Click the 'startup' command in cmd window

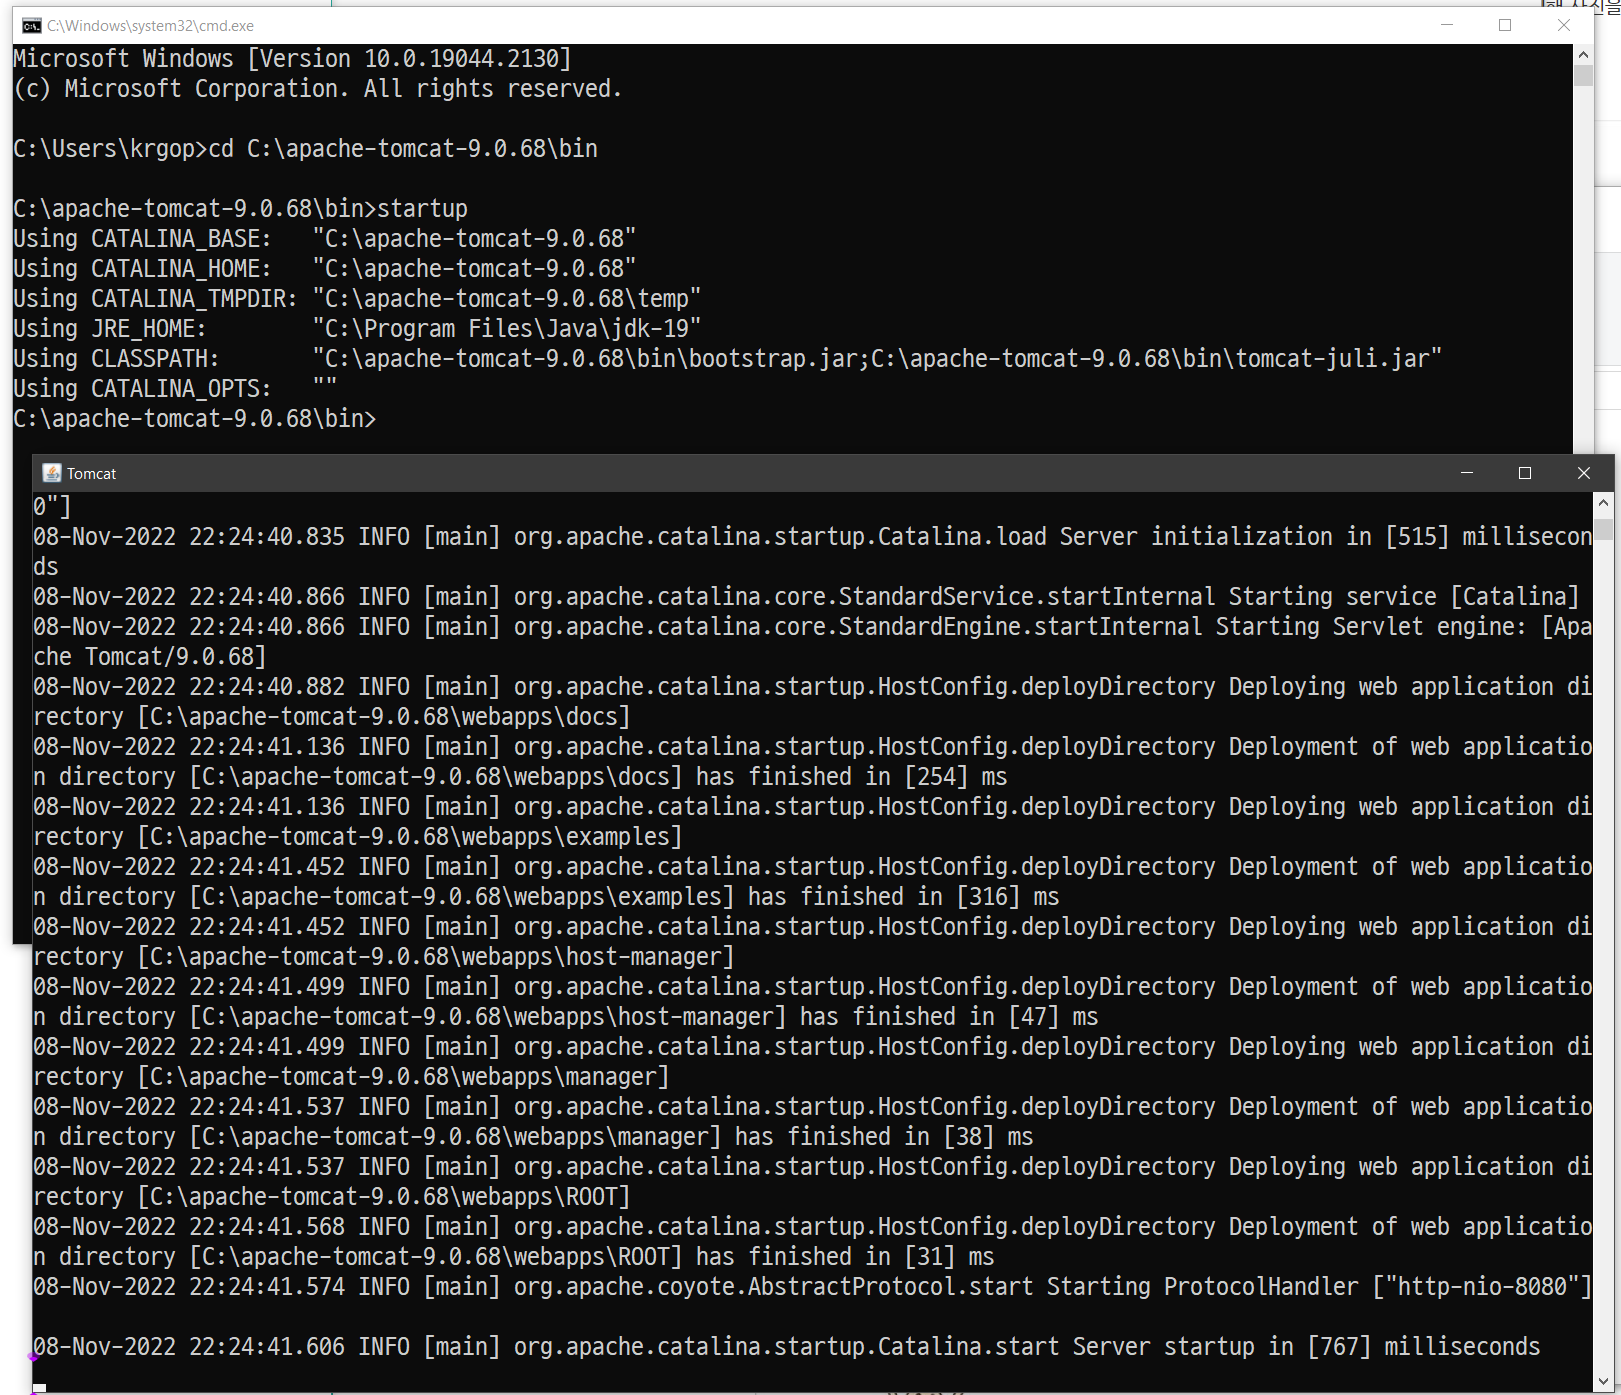pos(422,209)
